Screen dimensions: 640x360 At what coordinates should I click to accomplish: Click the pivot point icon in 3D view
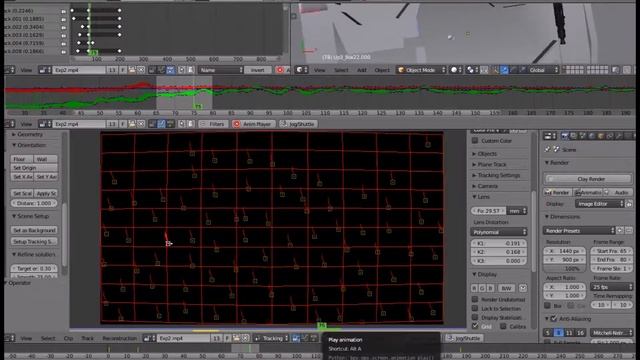point(472,70)
